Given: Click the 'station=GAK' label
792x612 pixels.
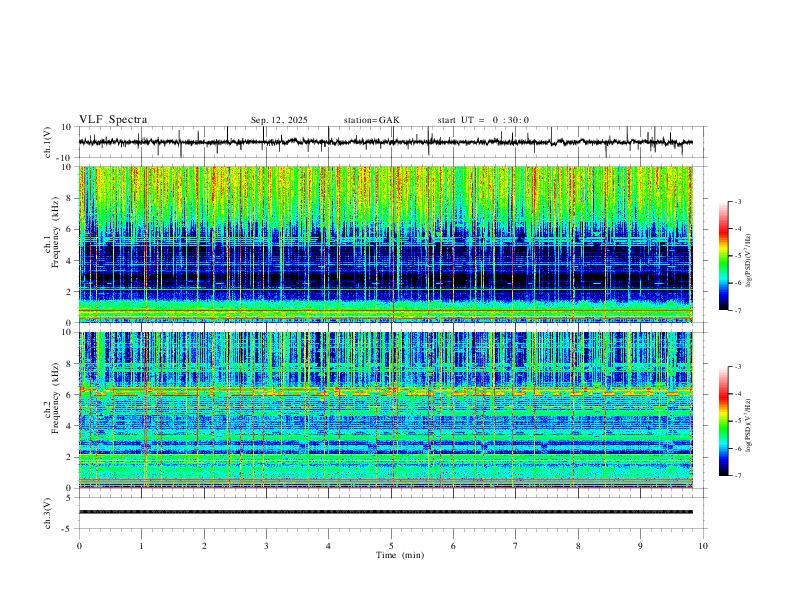Looking at the screenshot, I should coord(371,120).
